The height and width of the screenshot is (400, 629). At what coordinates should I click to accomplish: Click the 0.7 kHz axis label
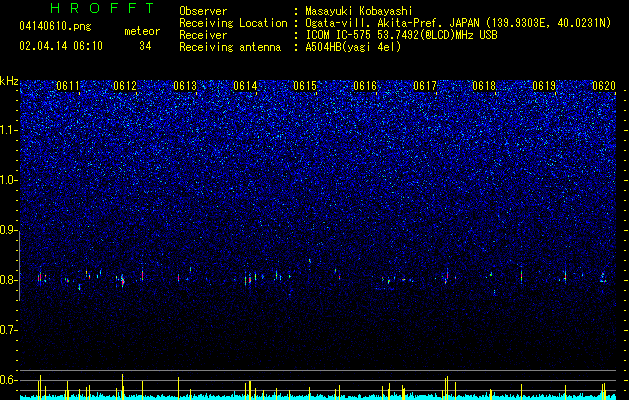(x=9, y=330)
